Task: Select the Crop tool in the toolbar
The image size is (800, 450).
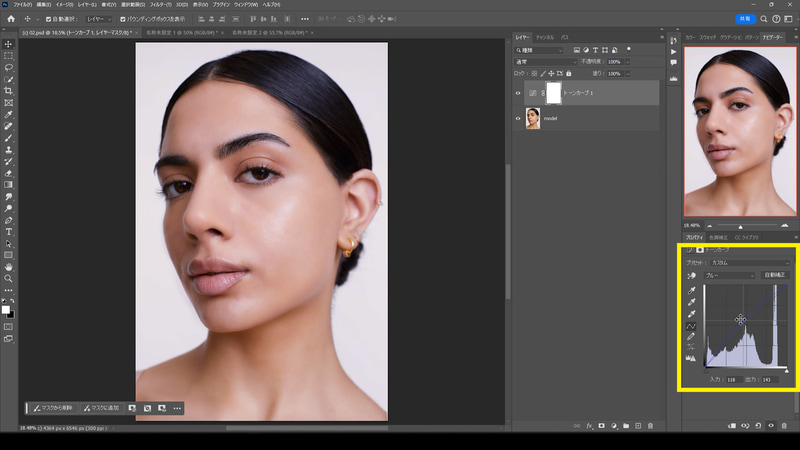Action: click(9, 91)
